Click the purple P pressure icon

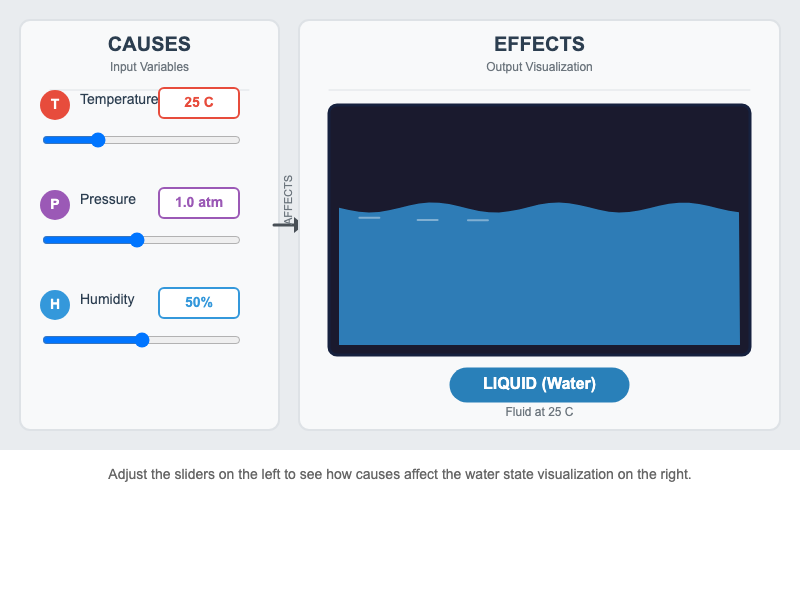(55, 204)
